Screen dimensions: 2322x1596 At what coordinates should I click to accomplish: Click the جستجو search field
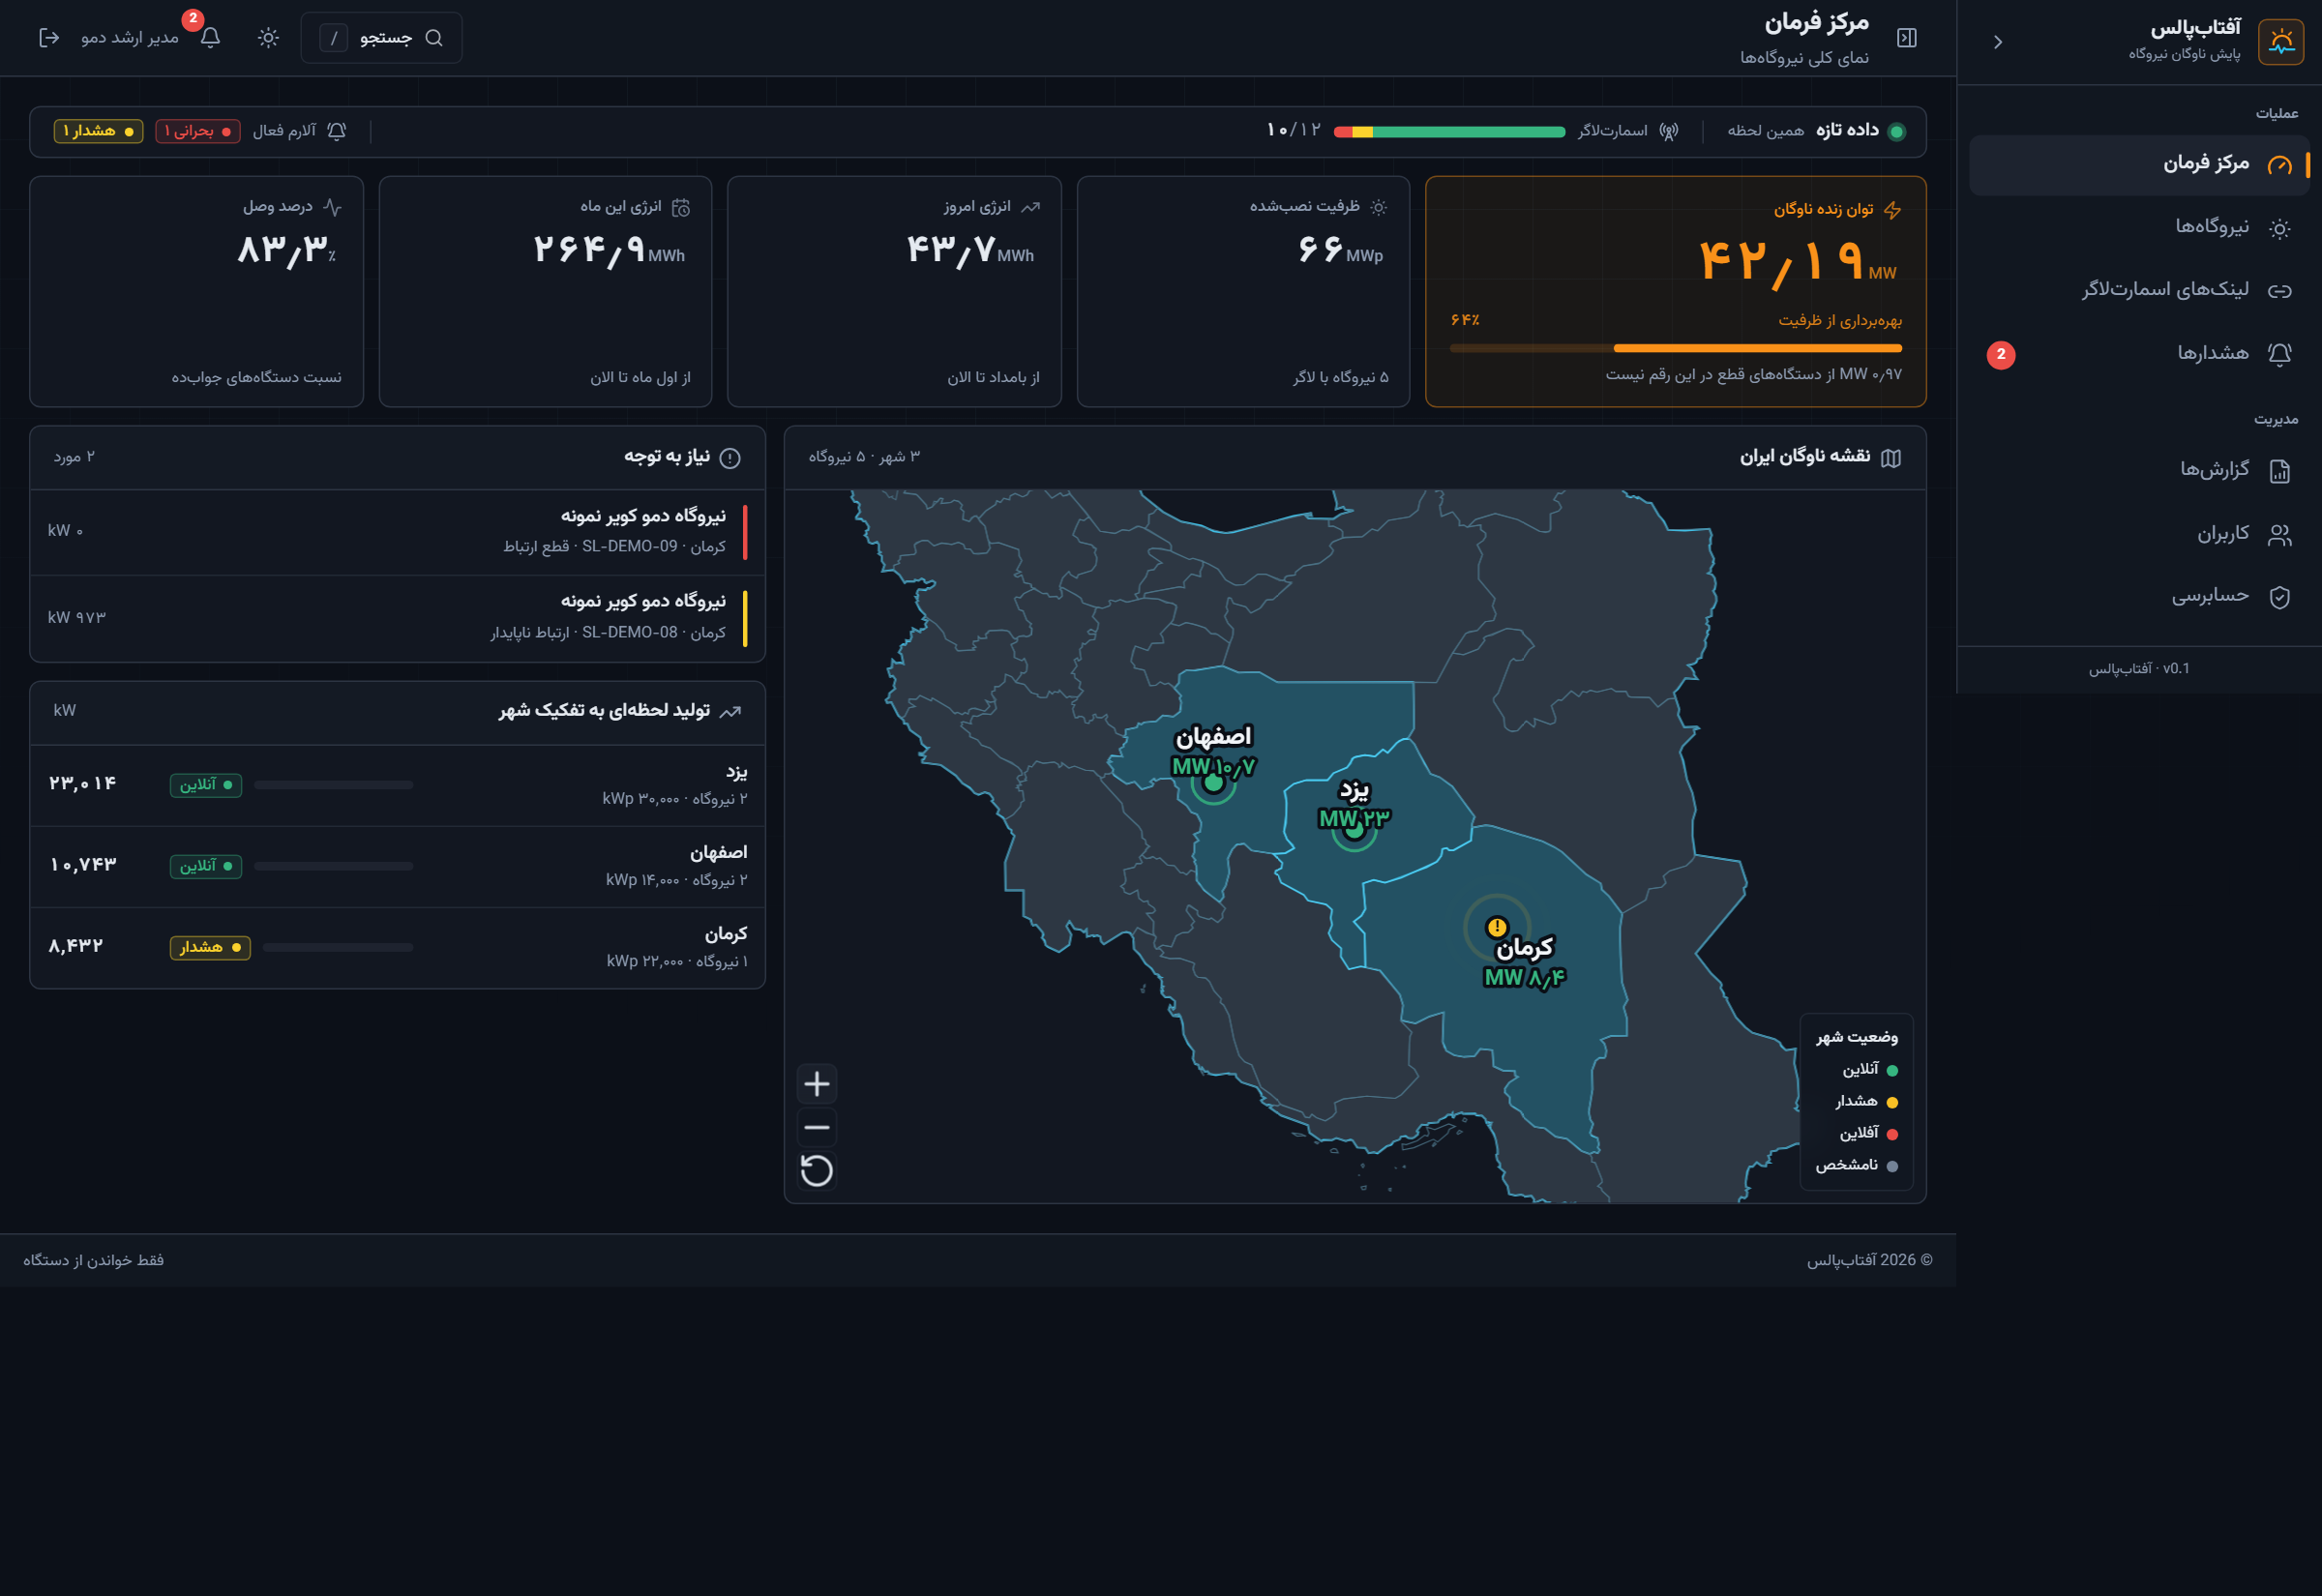click(x=381, y=38)
